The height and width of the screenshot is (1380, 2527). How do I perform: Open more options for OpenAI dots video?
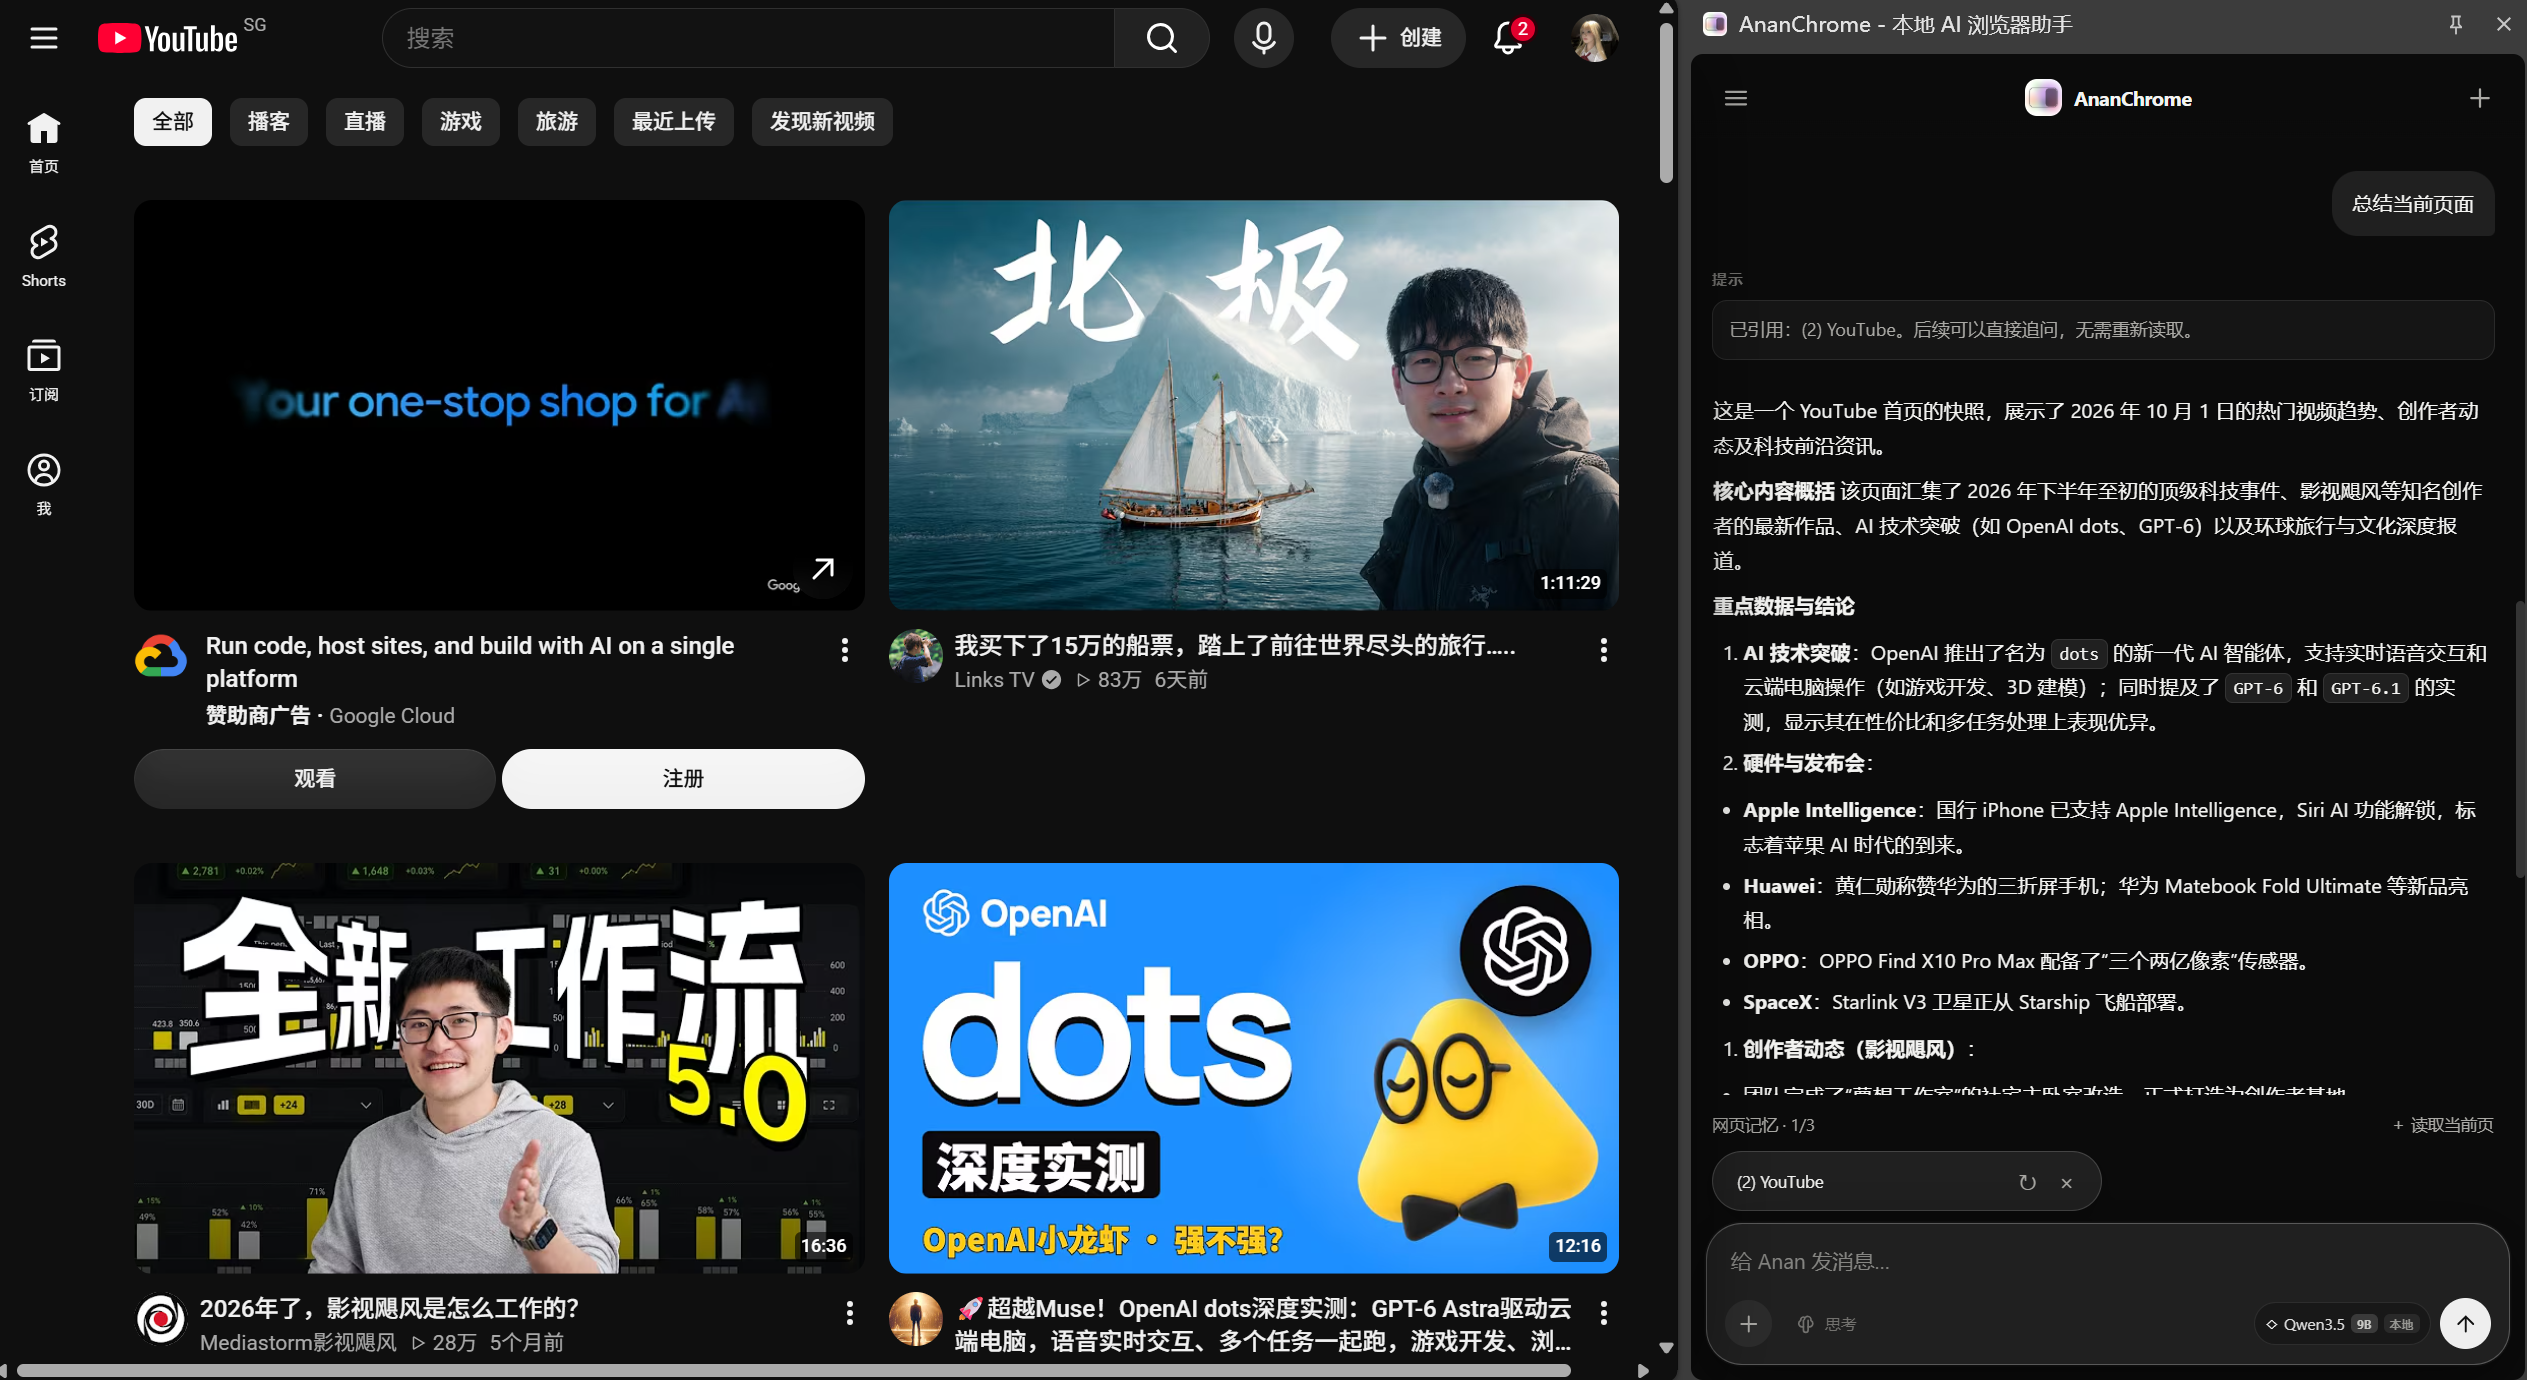[1603, 1313]
